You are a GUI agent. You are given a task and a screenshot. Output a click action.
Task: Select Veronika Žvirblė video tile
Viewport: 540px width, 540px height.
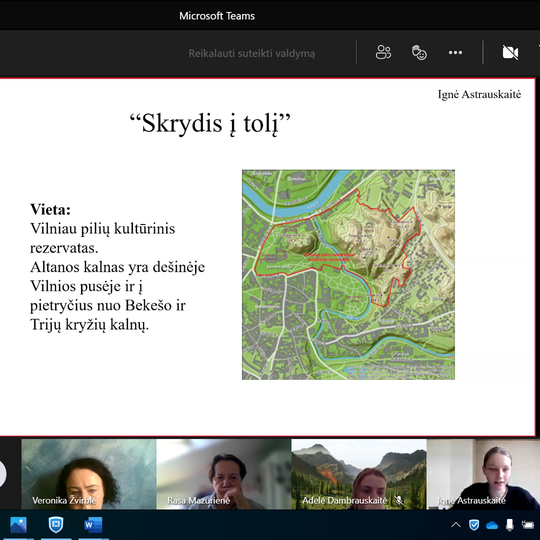[89, 474]
